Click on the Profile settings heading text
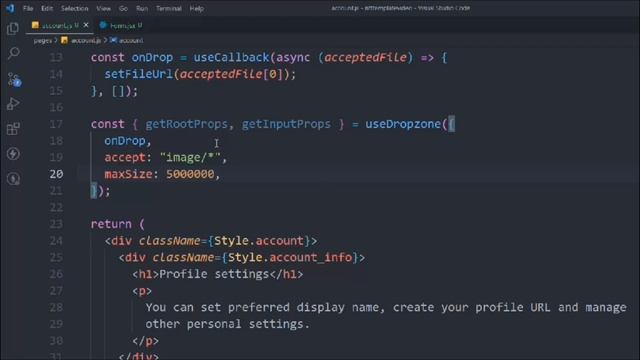This screenshot has height=360, width=640. pos(214,274)
